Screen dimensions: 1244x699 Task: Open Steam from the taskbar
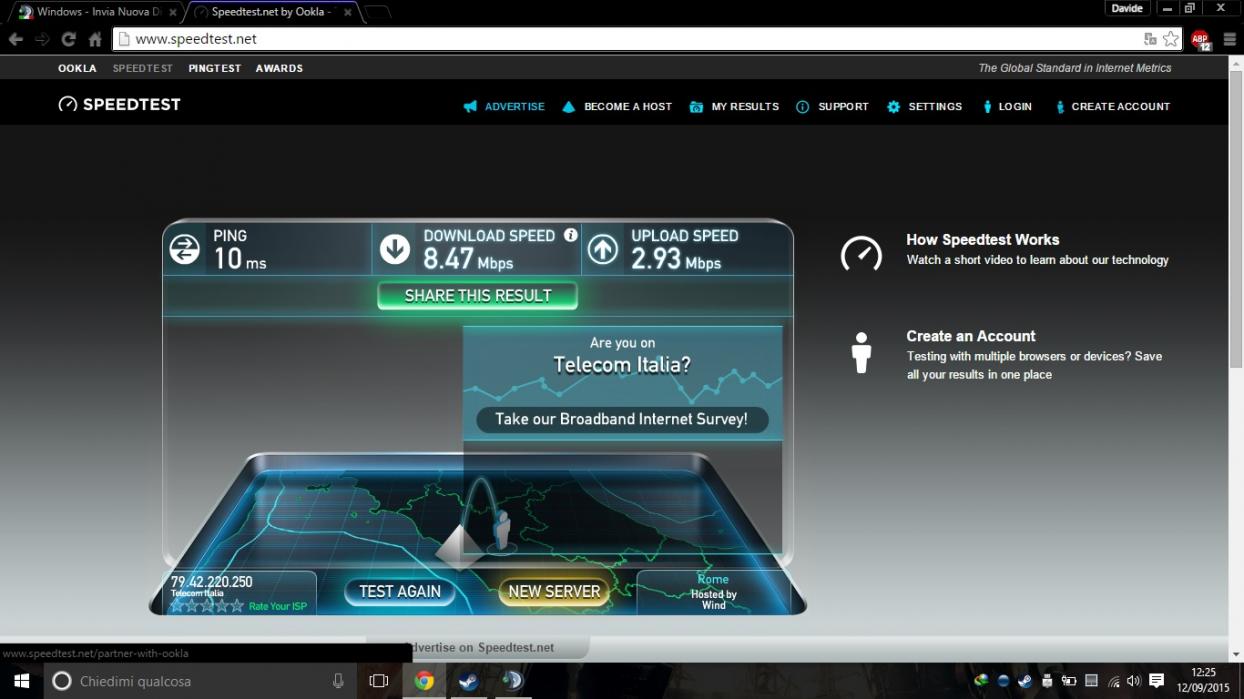pyautogui.click(x=468, y=681)
